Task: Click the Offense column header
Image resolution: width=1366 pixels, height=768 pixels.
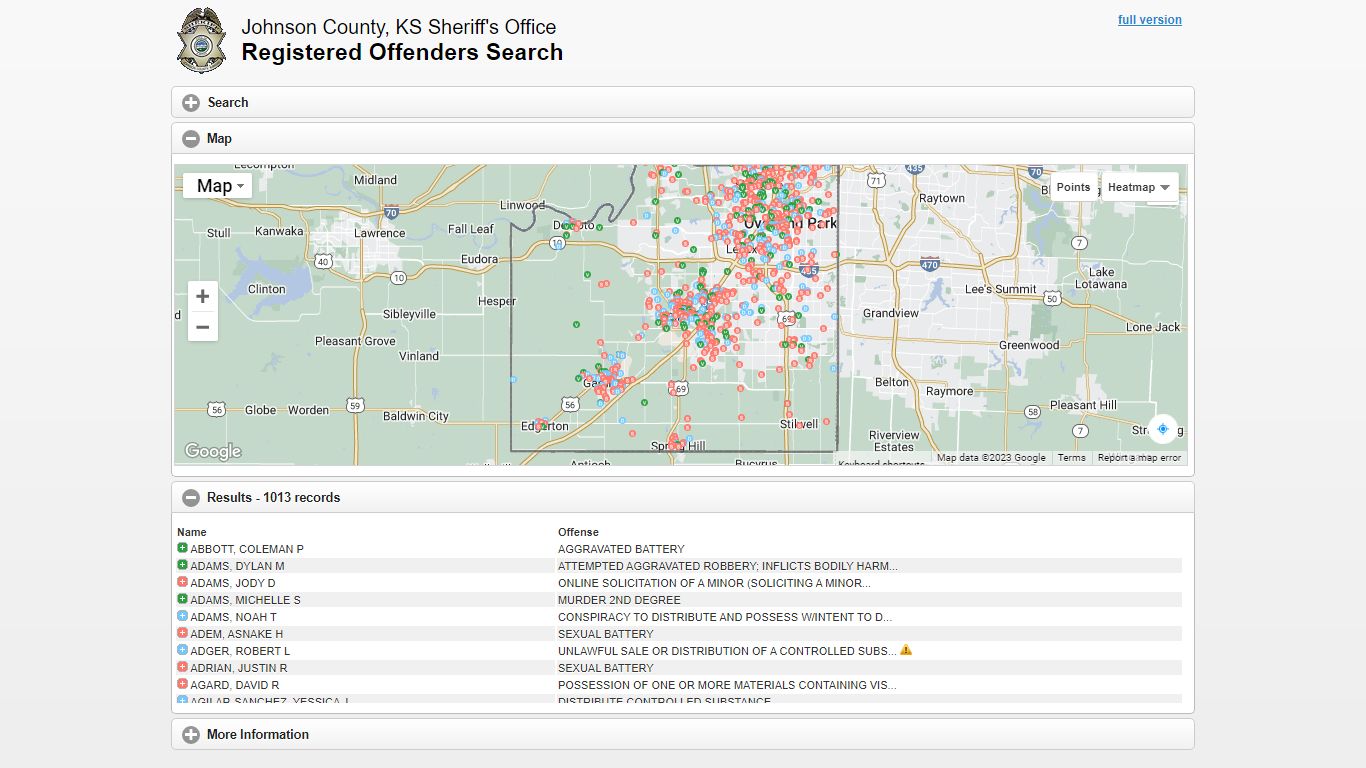Action: coord(578,532)
